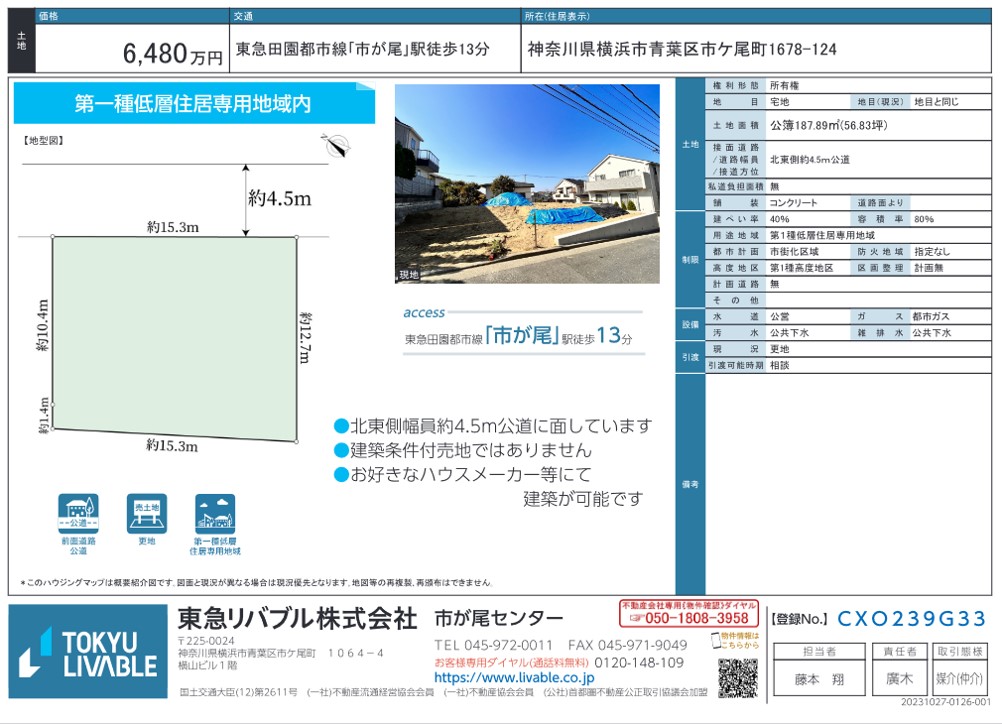Click the 設備 section label
The width and height of the screenshot is (1002, 724).
690,324
